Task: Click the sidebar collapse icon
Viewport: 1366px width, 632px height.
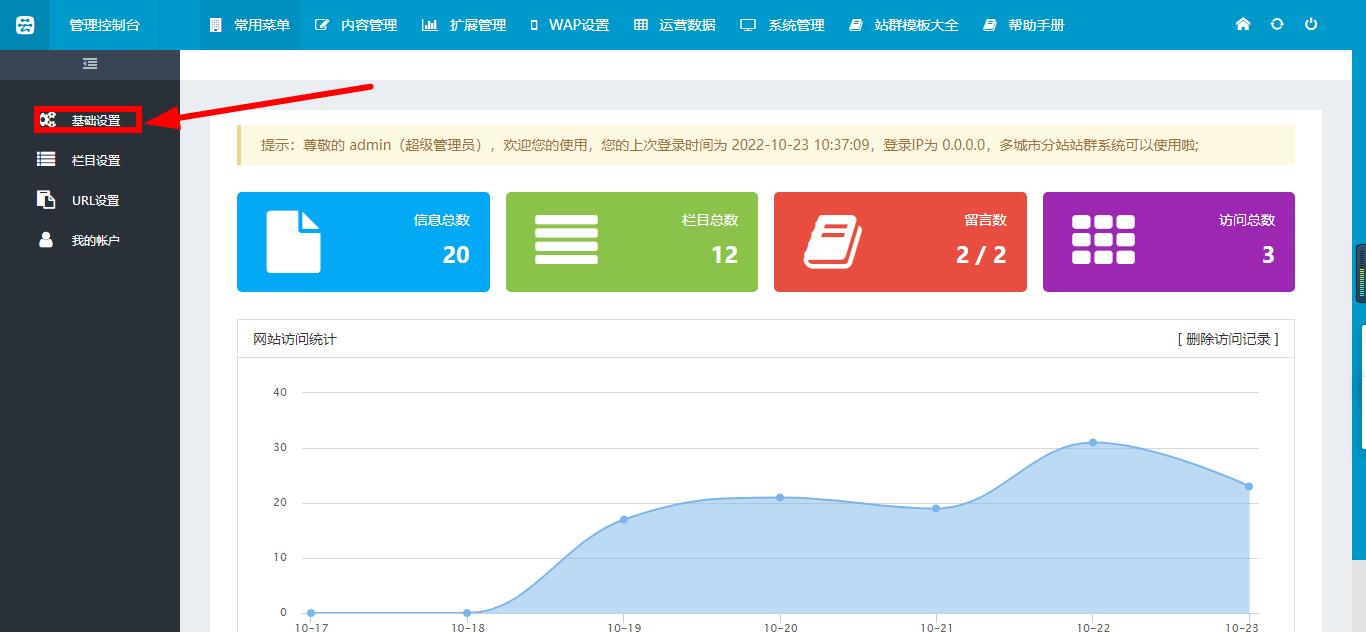Action: (x=90, y=64)
